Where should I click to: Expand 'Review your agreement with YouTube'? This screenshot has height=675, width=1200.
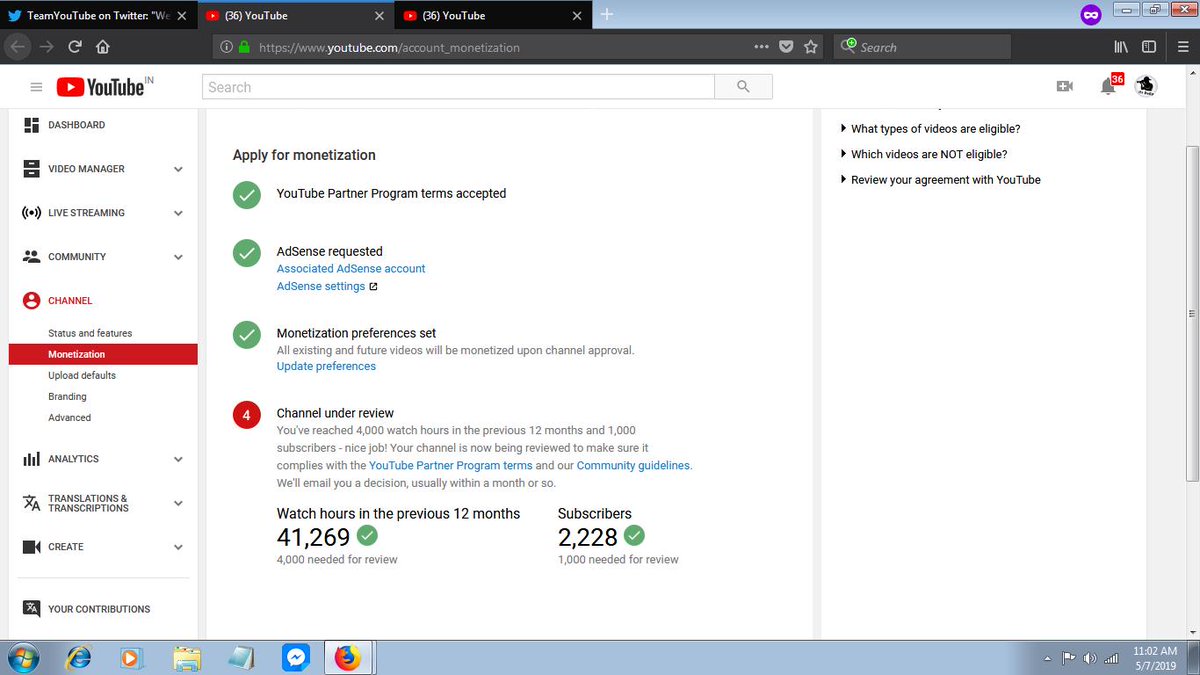(940, 180)
